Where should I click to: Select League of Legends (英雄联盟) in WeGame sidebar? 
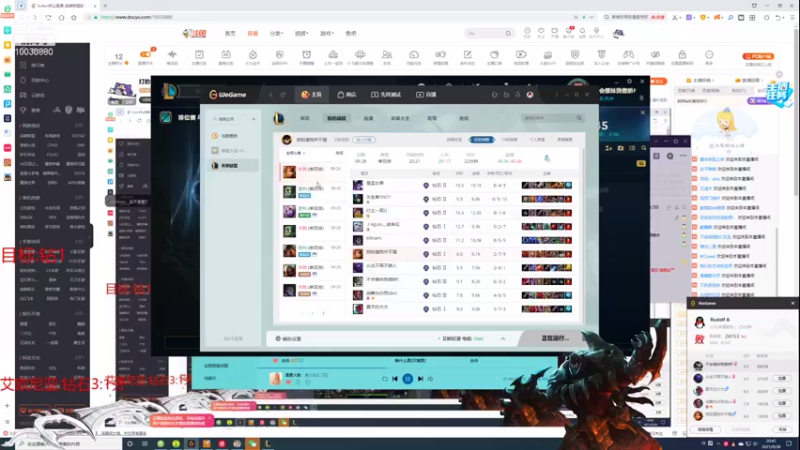[x=234, y=165]
